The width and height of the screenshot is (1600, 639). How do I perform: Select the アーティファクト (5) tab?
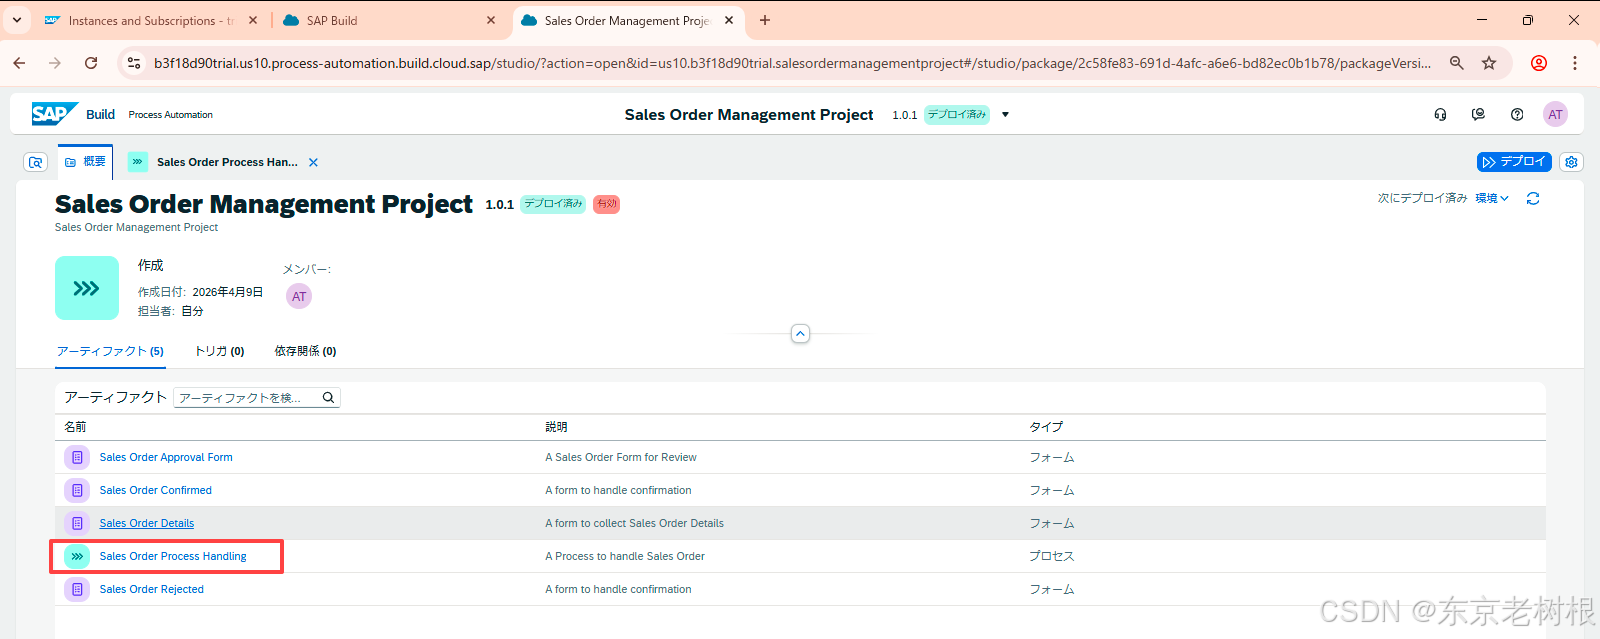coord(110,351)
